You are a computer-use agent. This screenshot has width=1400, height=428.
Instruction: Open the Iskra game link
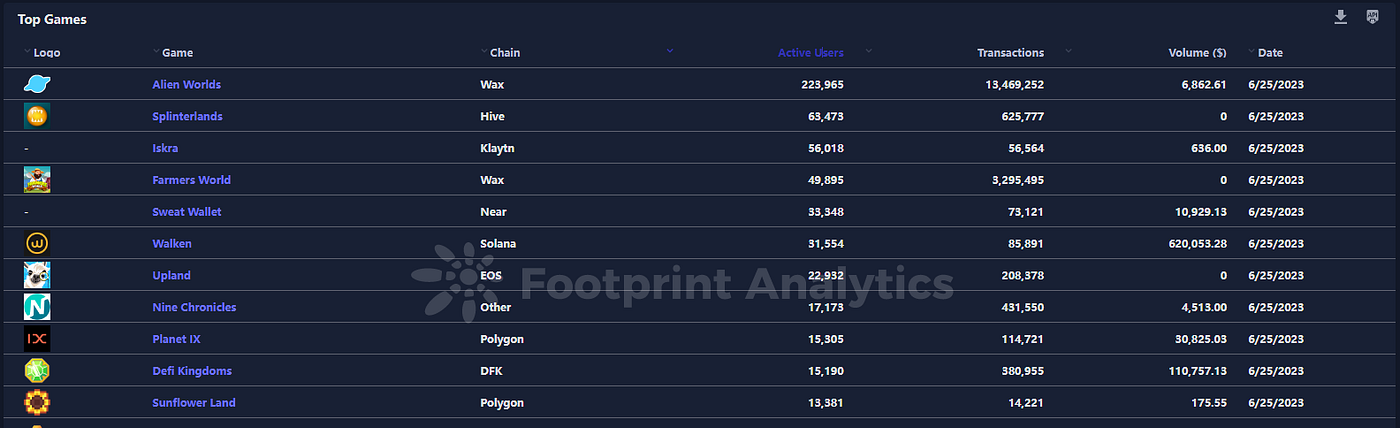click(x=165, y=148)
